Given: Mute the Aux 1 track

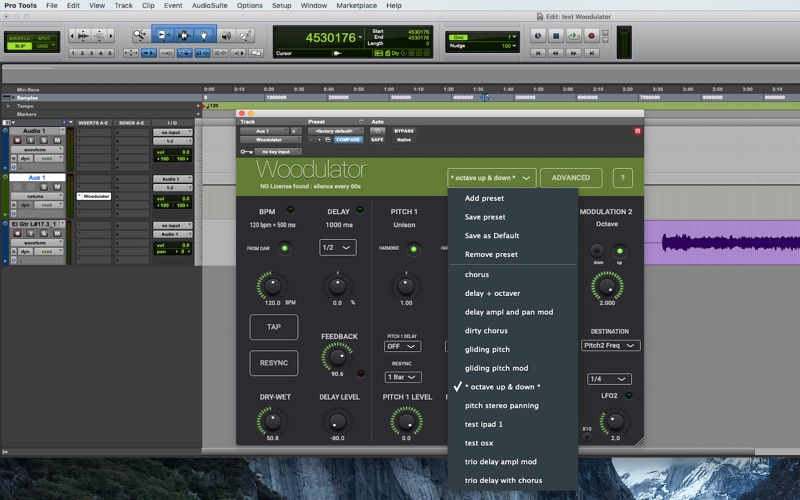Looking at the screenshot, I should pyautogui.click(x=57, y=187).
